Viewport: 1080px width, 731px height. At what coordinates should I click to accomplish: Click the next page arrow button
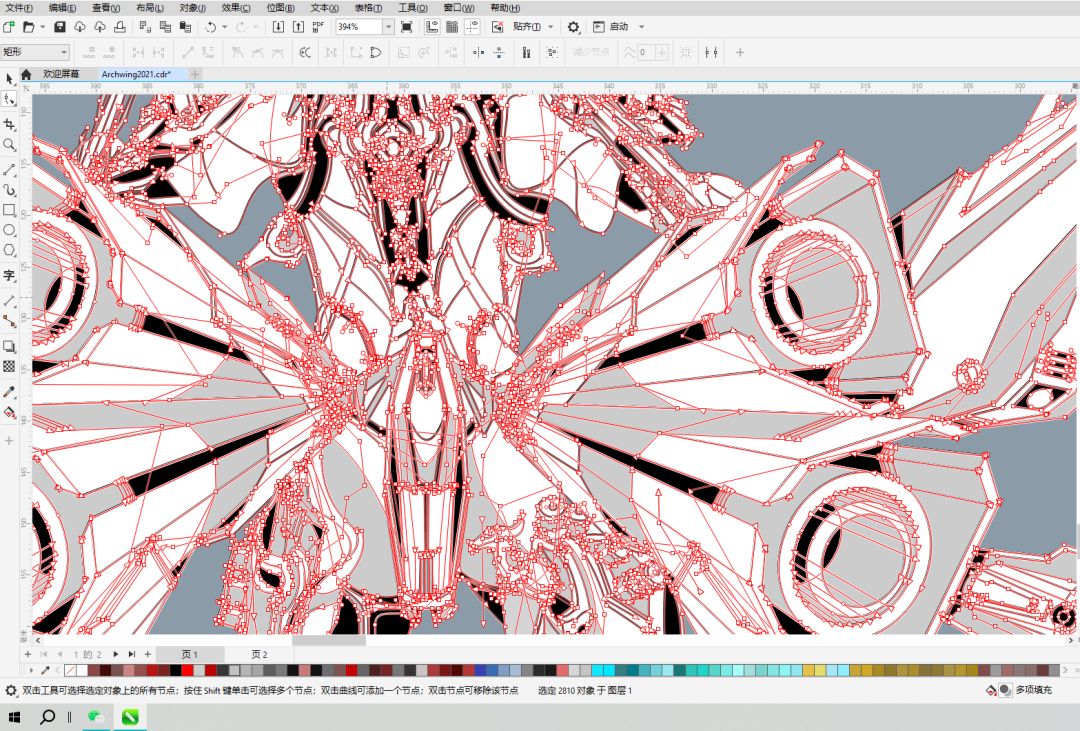tap(115, 654)
